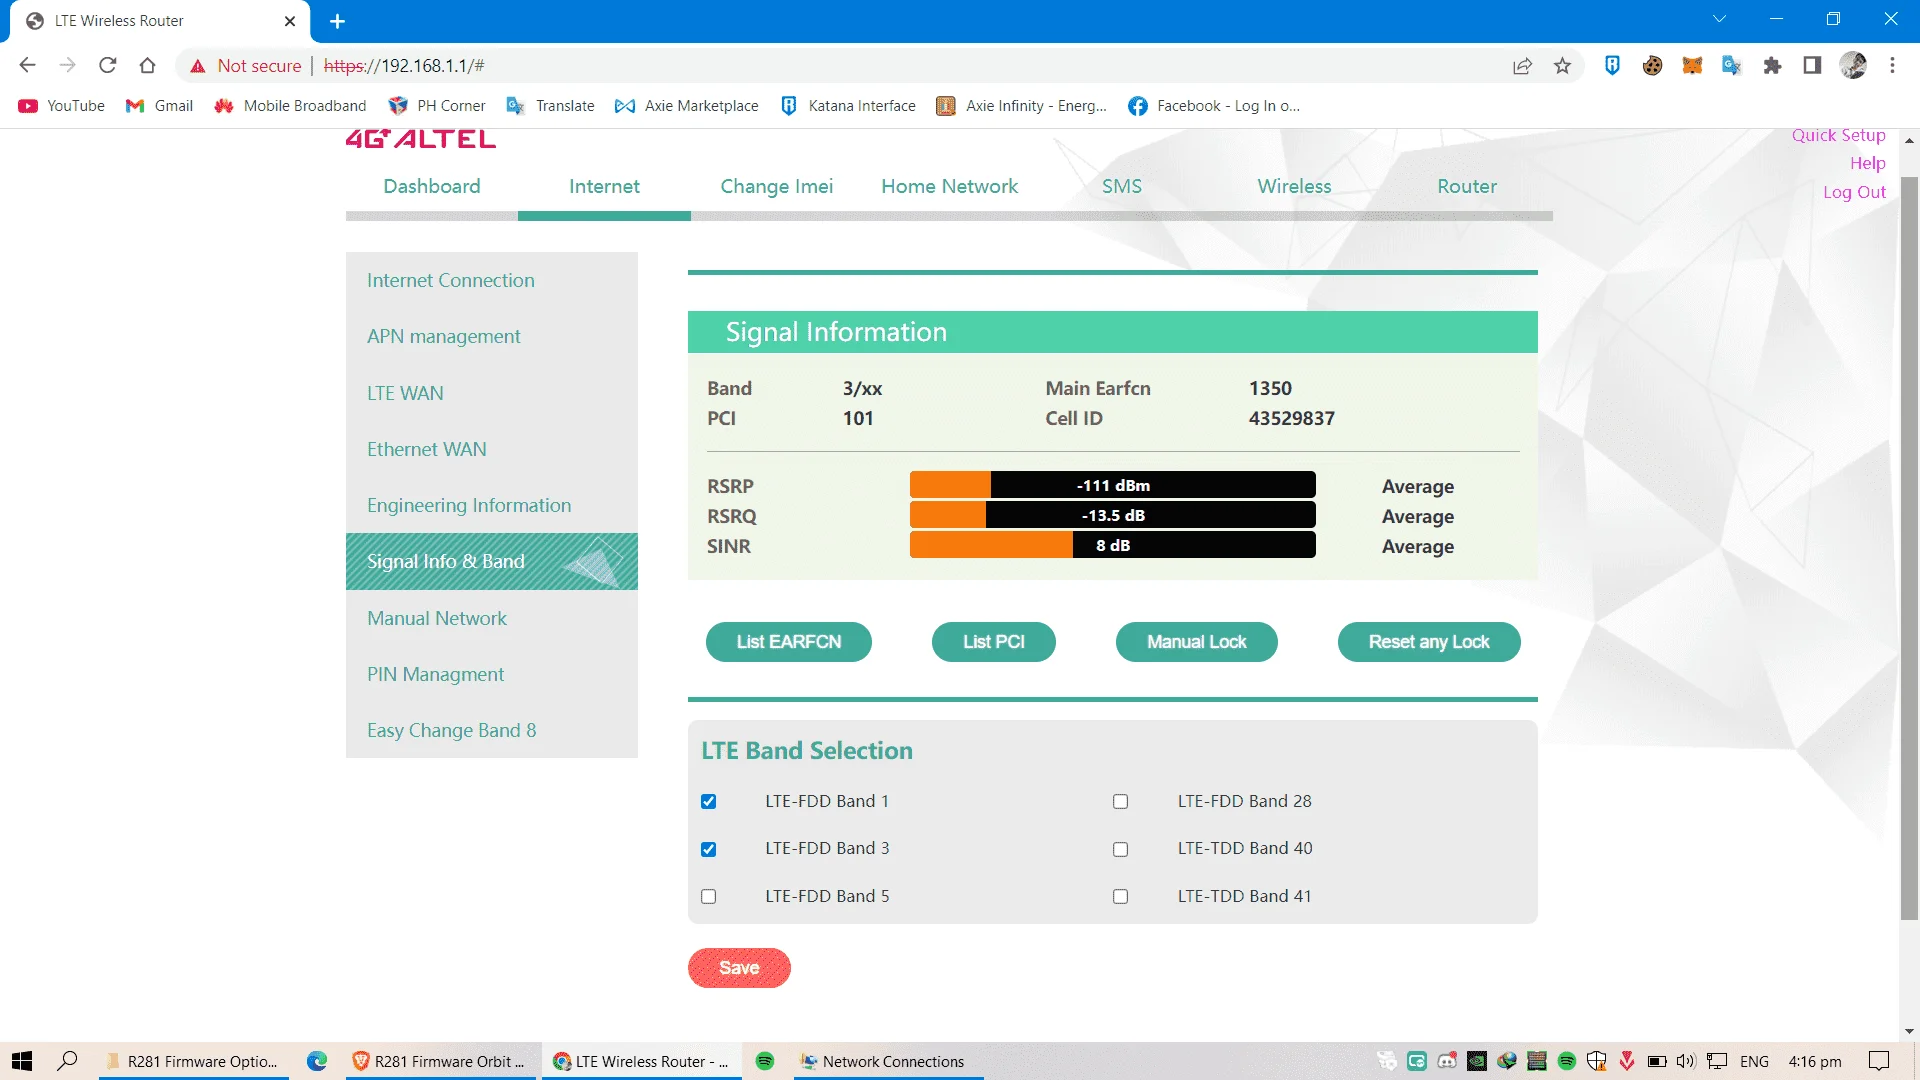Open the Change Imei tab
1920x1080 pixels.
(x=776, y=186)
